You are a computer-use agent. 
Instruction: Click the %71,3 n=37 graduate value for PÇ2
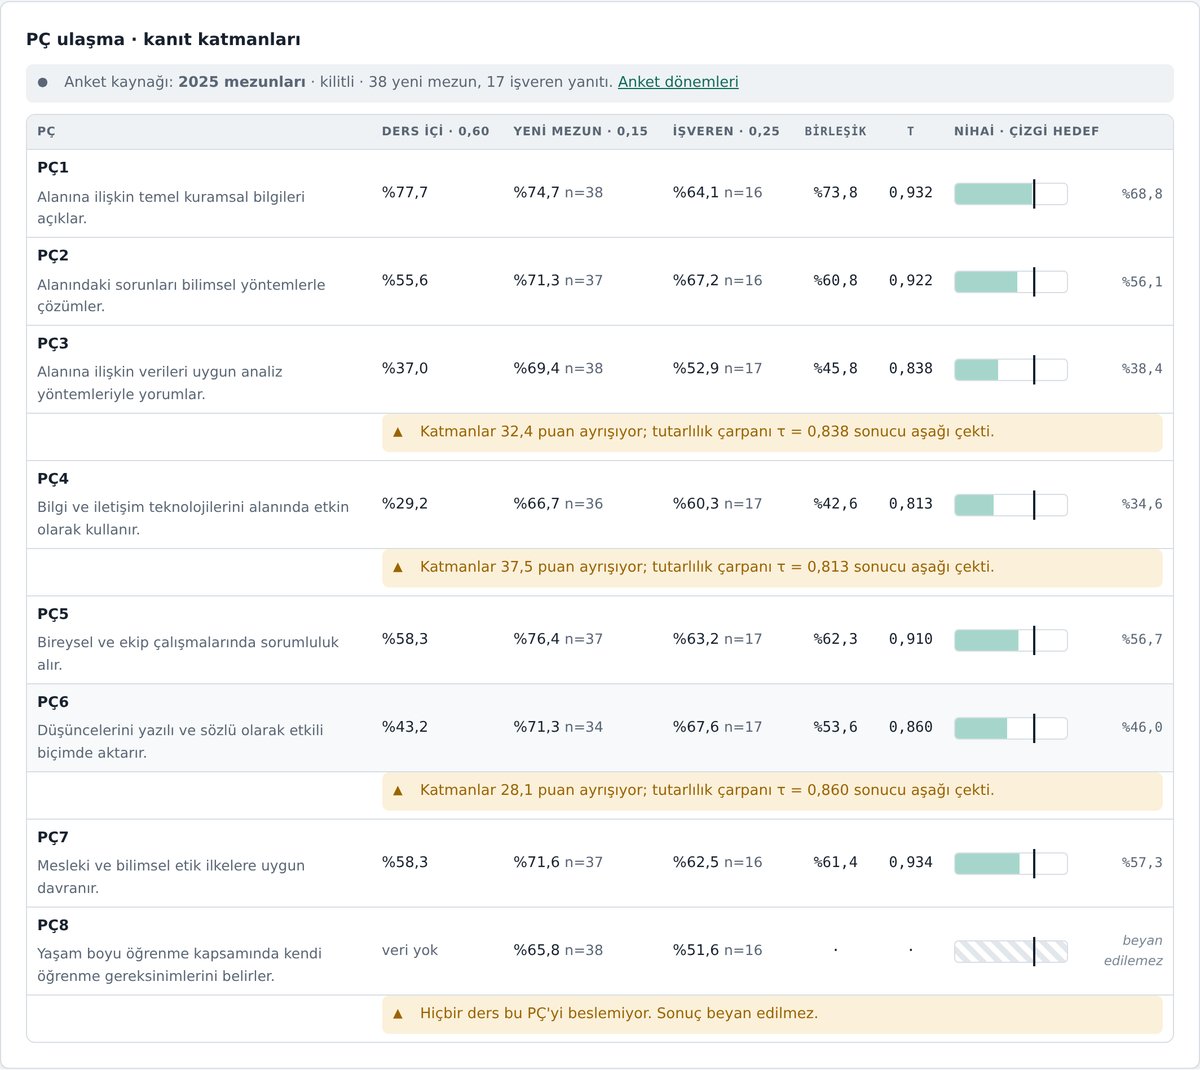[x=558, y=280]
